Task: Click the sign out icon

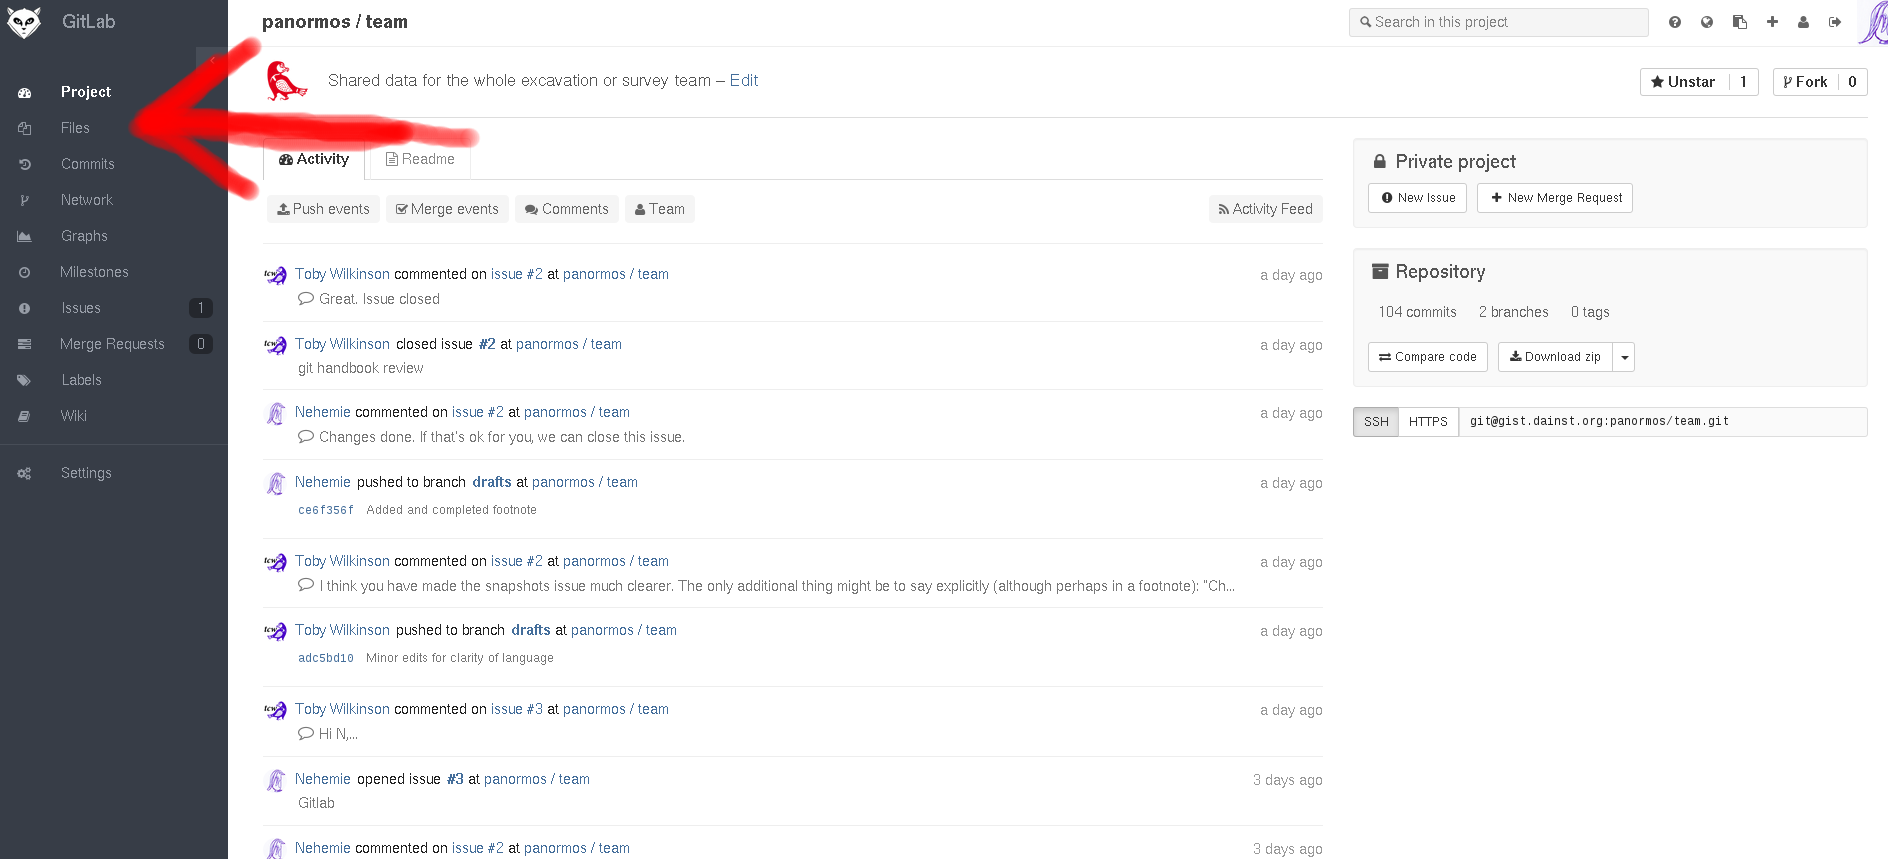Action: [1835, 22]
